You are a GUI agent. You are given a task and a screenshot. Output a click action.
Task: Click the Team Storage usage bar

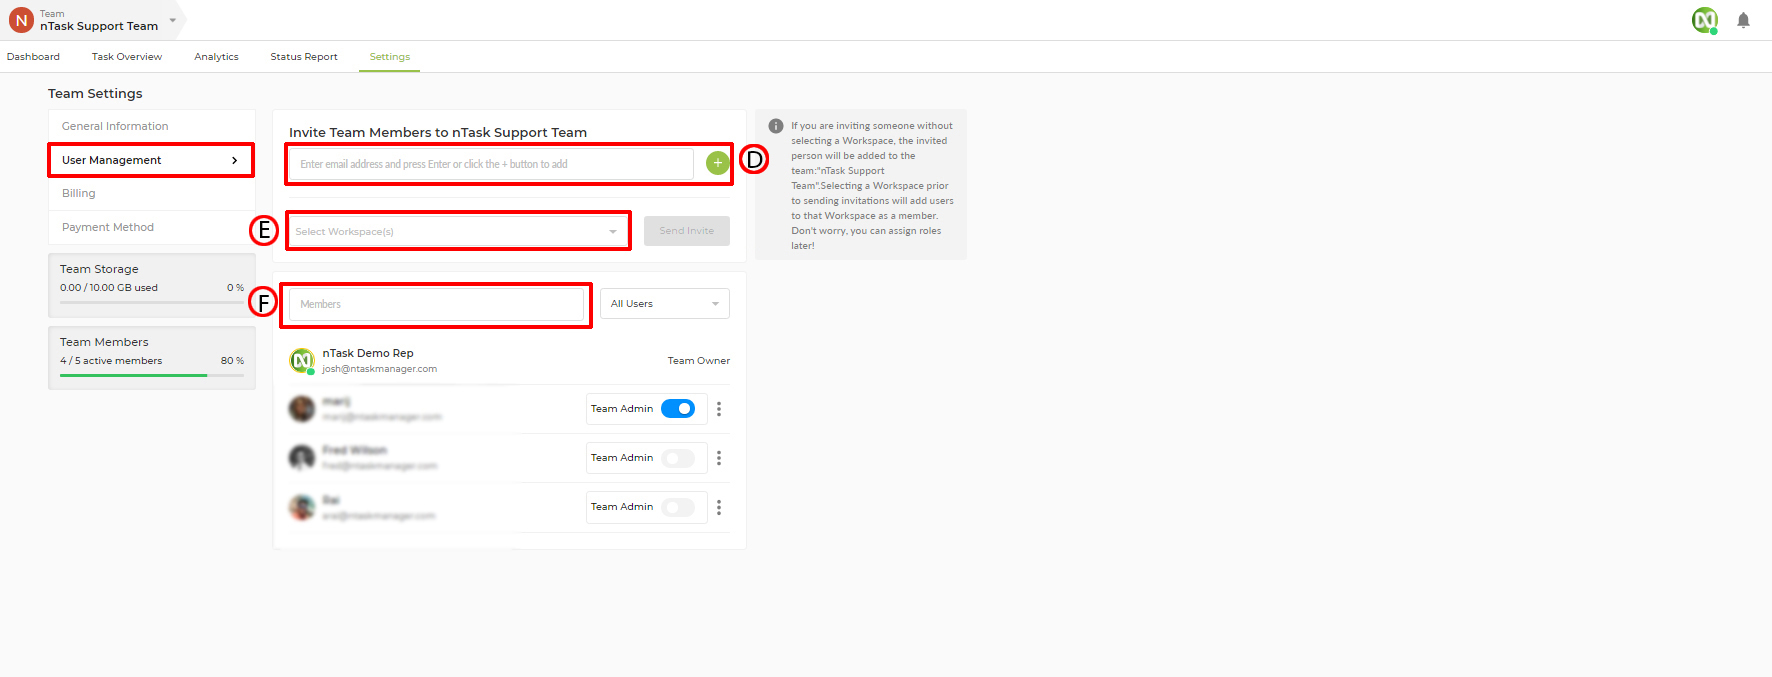tap(152, 302)
